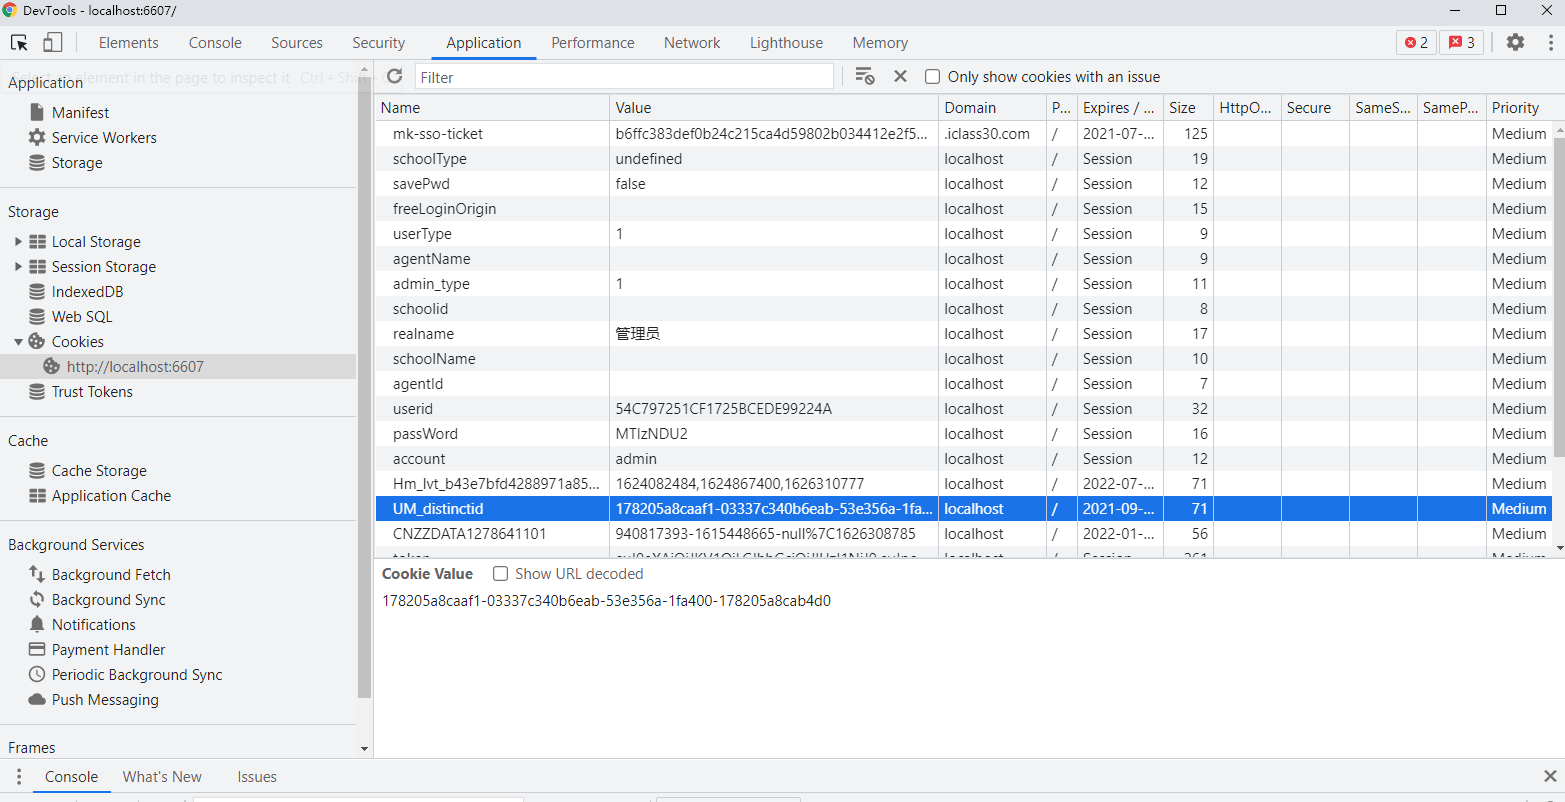The image size is (1565, 802).
Task: Open the Memory tab
Action: click(880, 43)
